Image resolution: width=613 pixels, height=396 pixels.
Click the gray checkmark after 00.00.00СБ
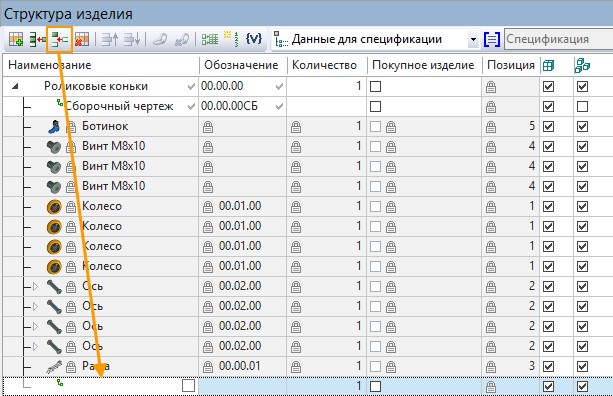pyautogui.click(x=279, y=106)
